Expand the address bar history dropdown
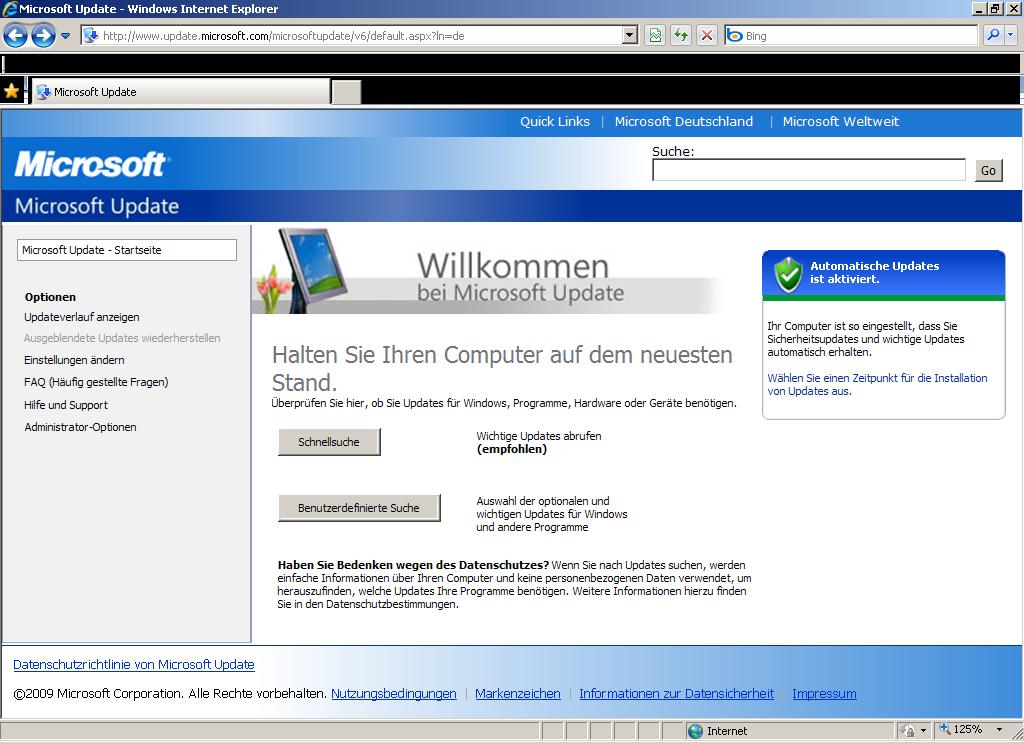The height and width of the screenshot is (744, 1024). coord(630,36)
